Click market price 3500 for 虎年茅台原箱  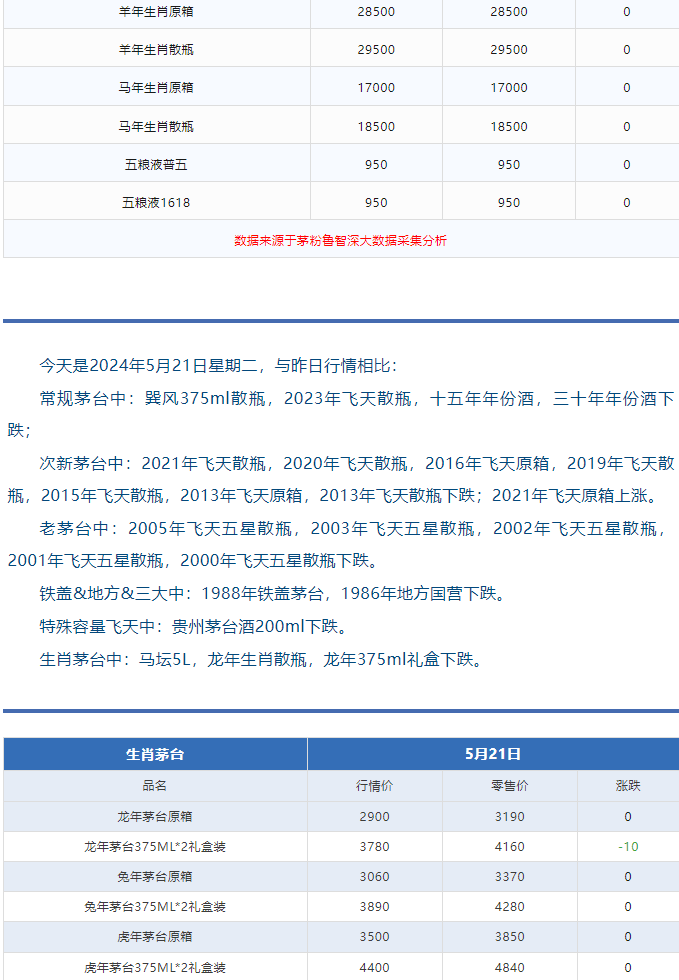pyautogui.click(x=375, y=936)
